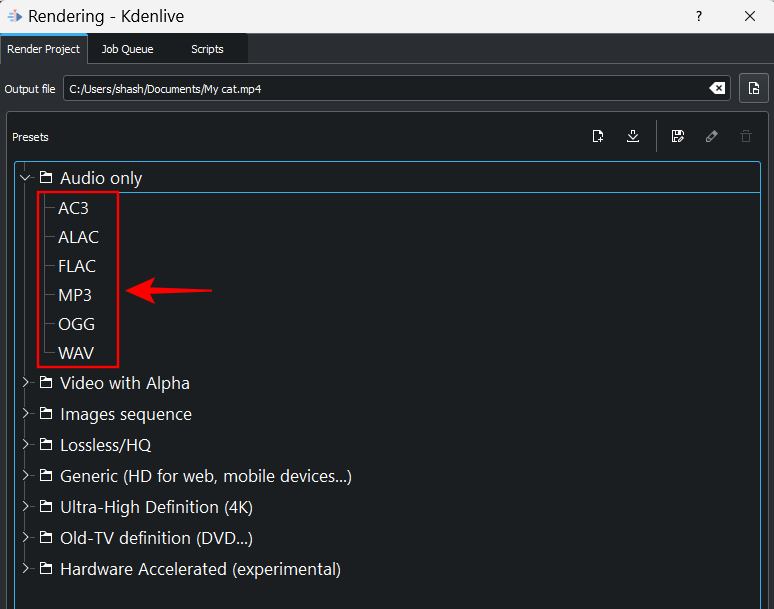
Task: Select the MP3 audio preset
Action: [75, 295]
